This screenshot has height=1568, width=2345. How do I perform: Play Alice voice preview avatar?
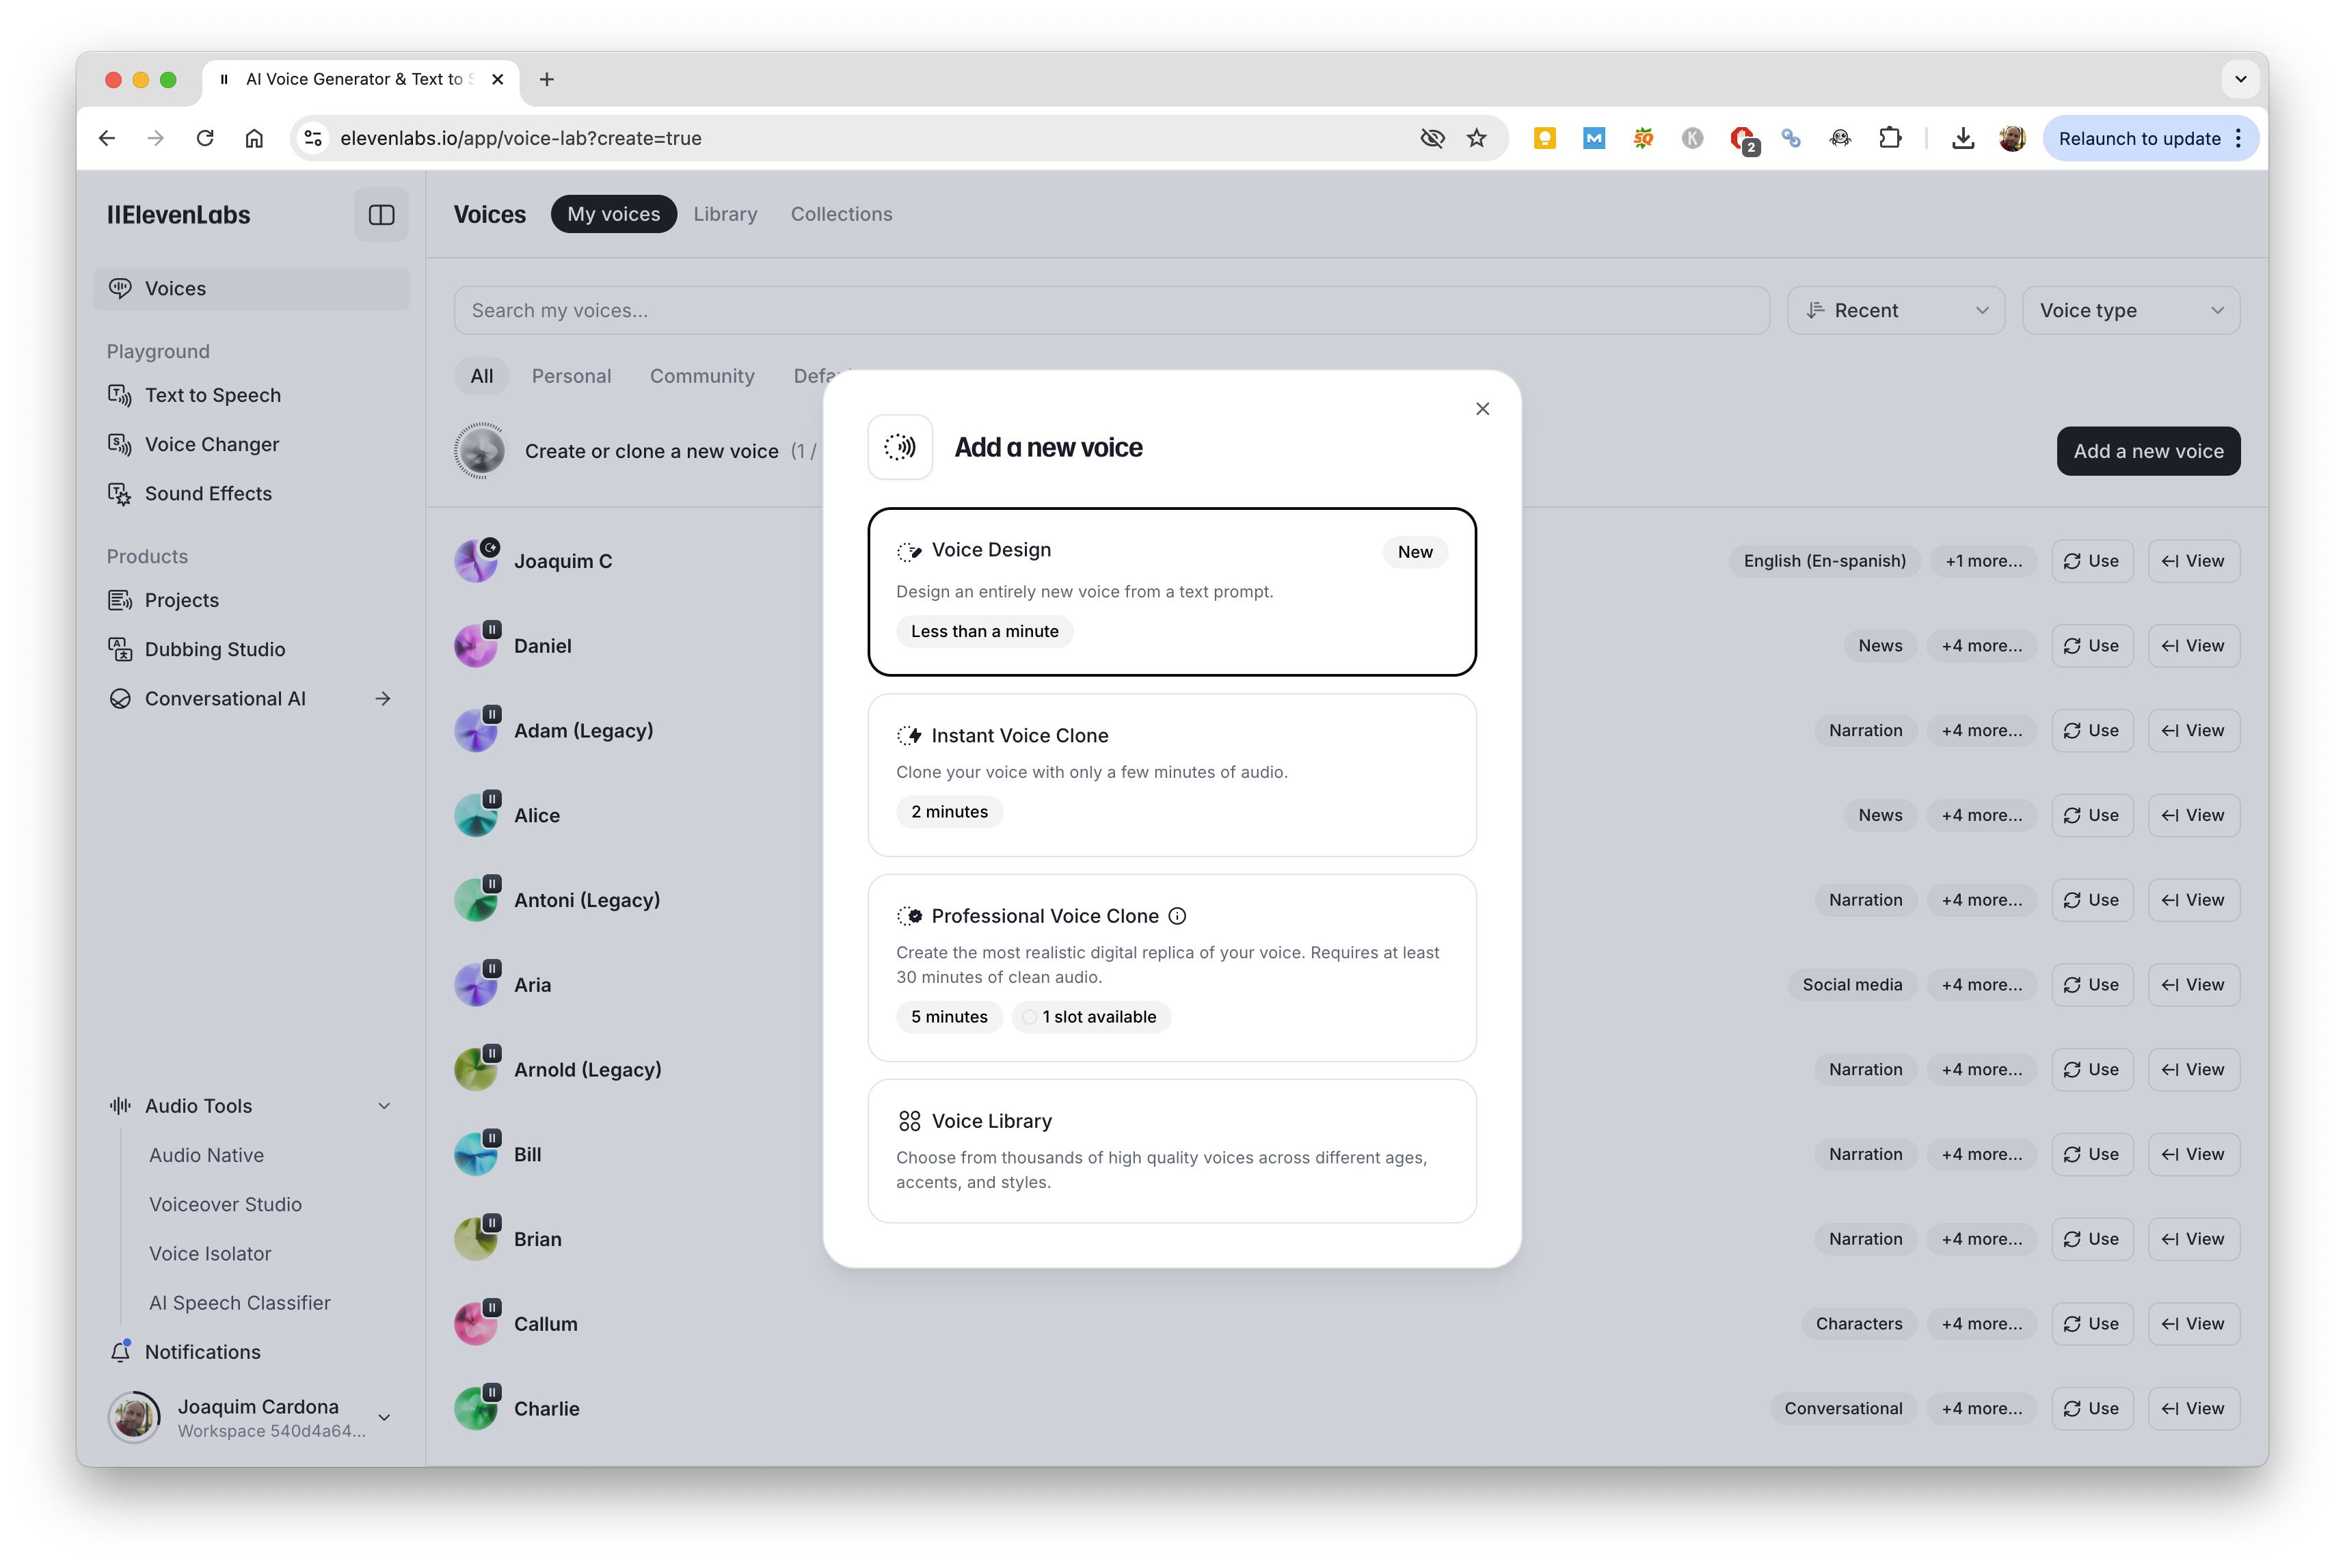pyautogui.click(x=476, y=815)
